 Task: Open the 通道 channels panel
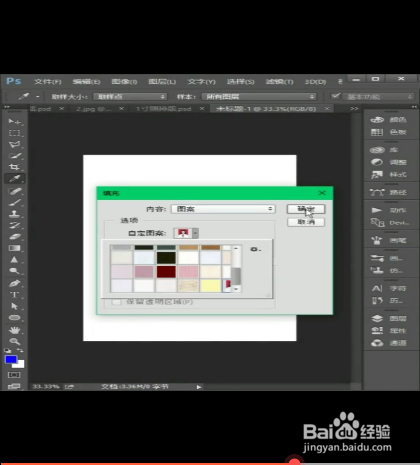tap(389, 343)
